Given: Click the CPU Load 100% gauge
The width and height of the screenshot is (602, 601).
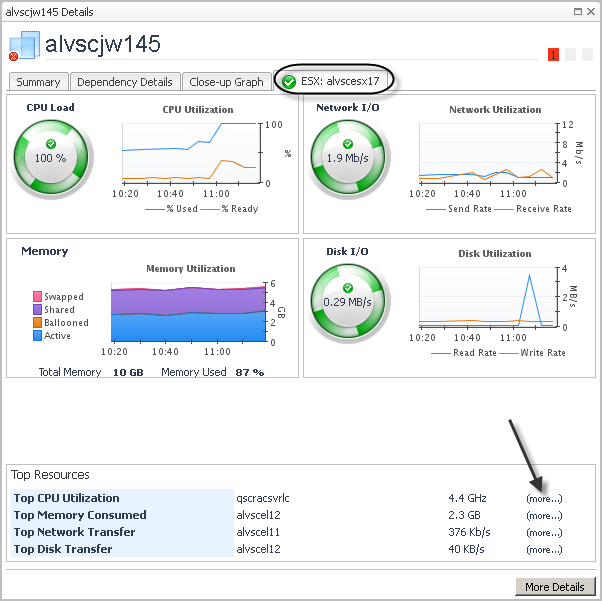Looking at the screenshot, I should coord(51,157).
